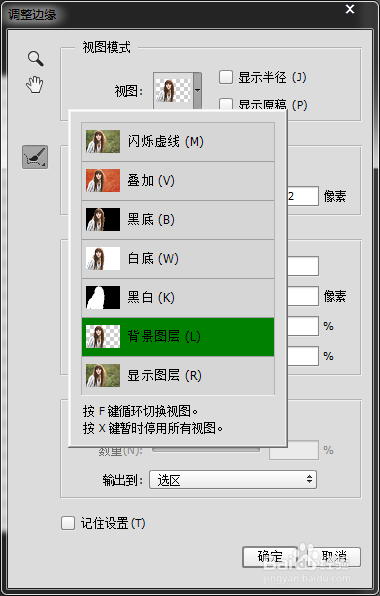This screenshot has width=380, height=596.
Task: Choose 黑白 (K) view mode
Action: coord(178,298)
